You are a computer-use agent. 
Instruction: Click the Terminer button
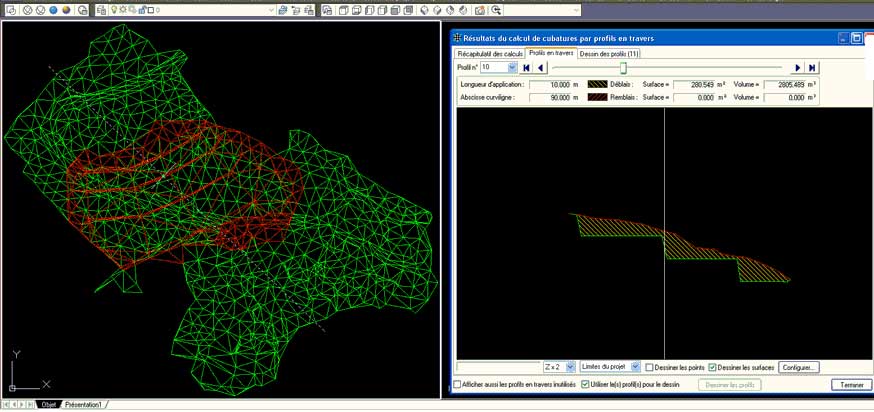pos(851,385)
